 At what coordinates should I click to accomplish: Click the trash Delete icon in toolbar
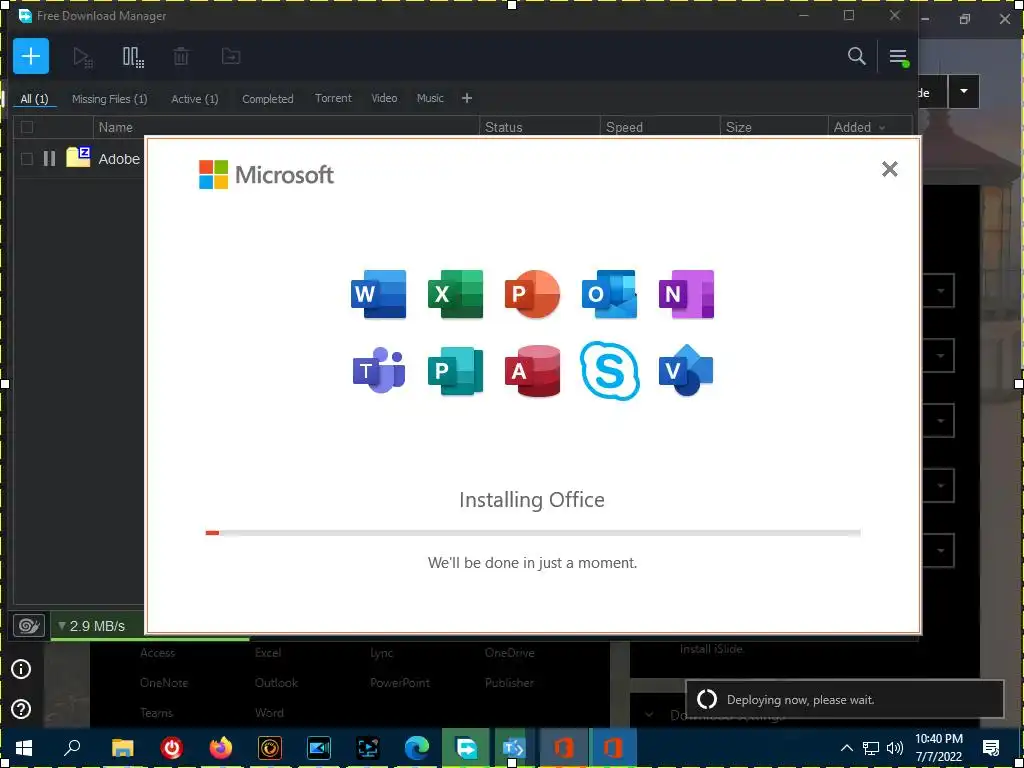[x=181, y=56]
